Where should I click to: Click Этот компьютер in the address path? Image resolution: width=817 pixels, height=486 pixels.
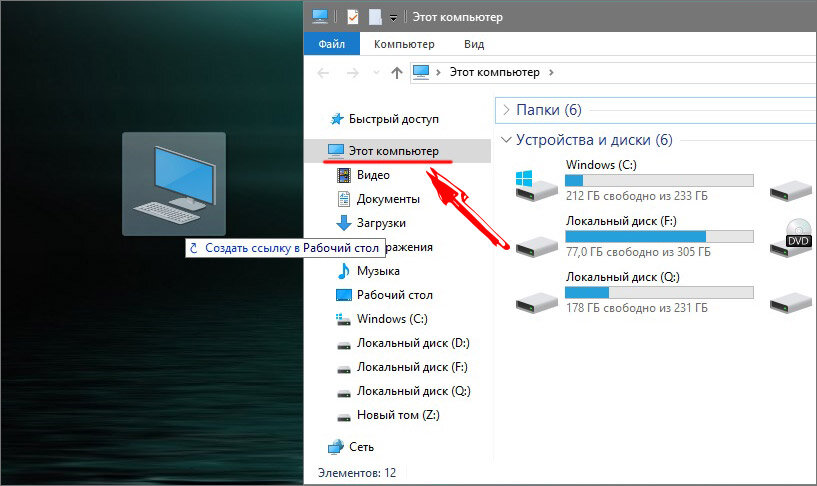coord(494,72)
